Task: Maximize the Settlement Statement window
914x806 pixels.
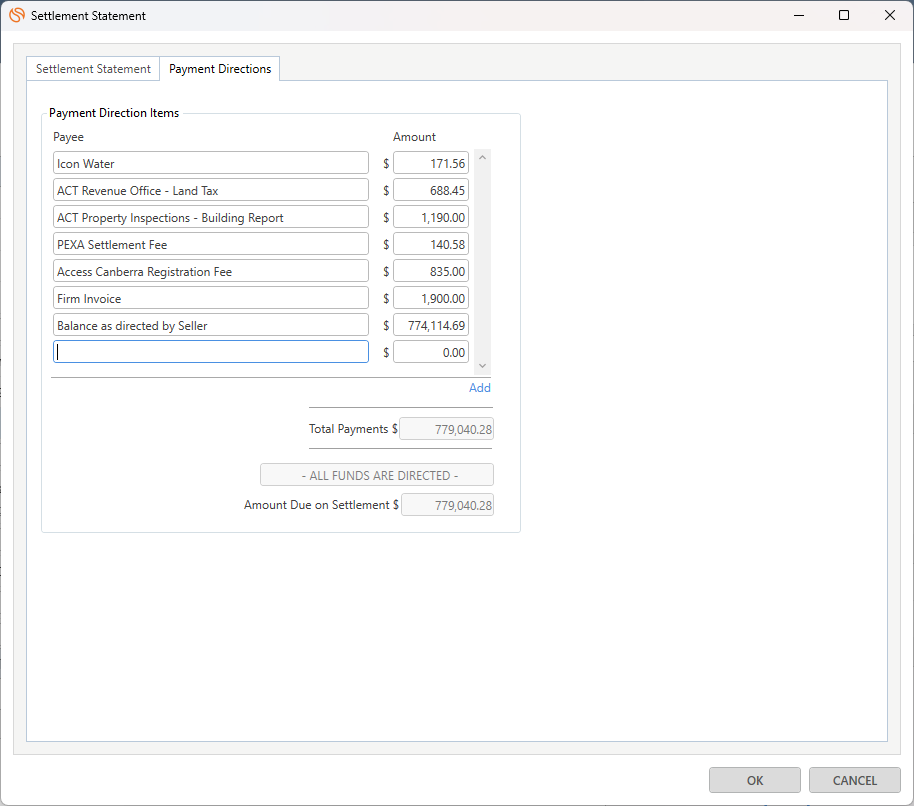Action: pyautogui.click(x=844, y=15)
